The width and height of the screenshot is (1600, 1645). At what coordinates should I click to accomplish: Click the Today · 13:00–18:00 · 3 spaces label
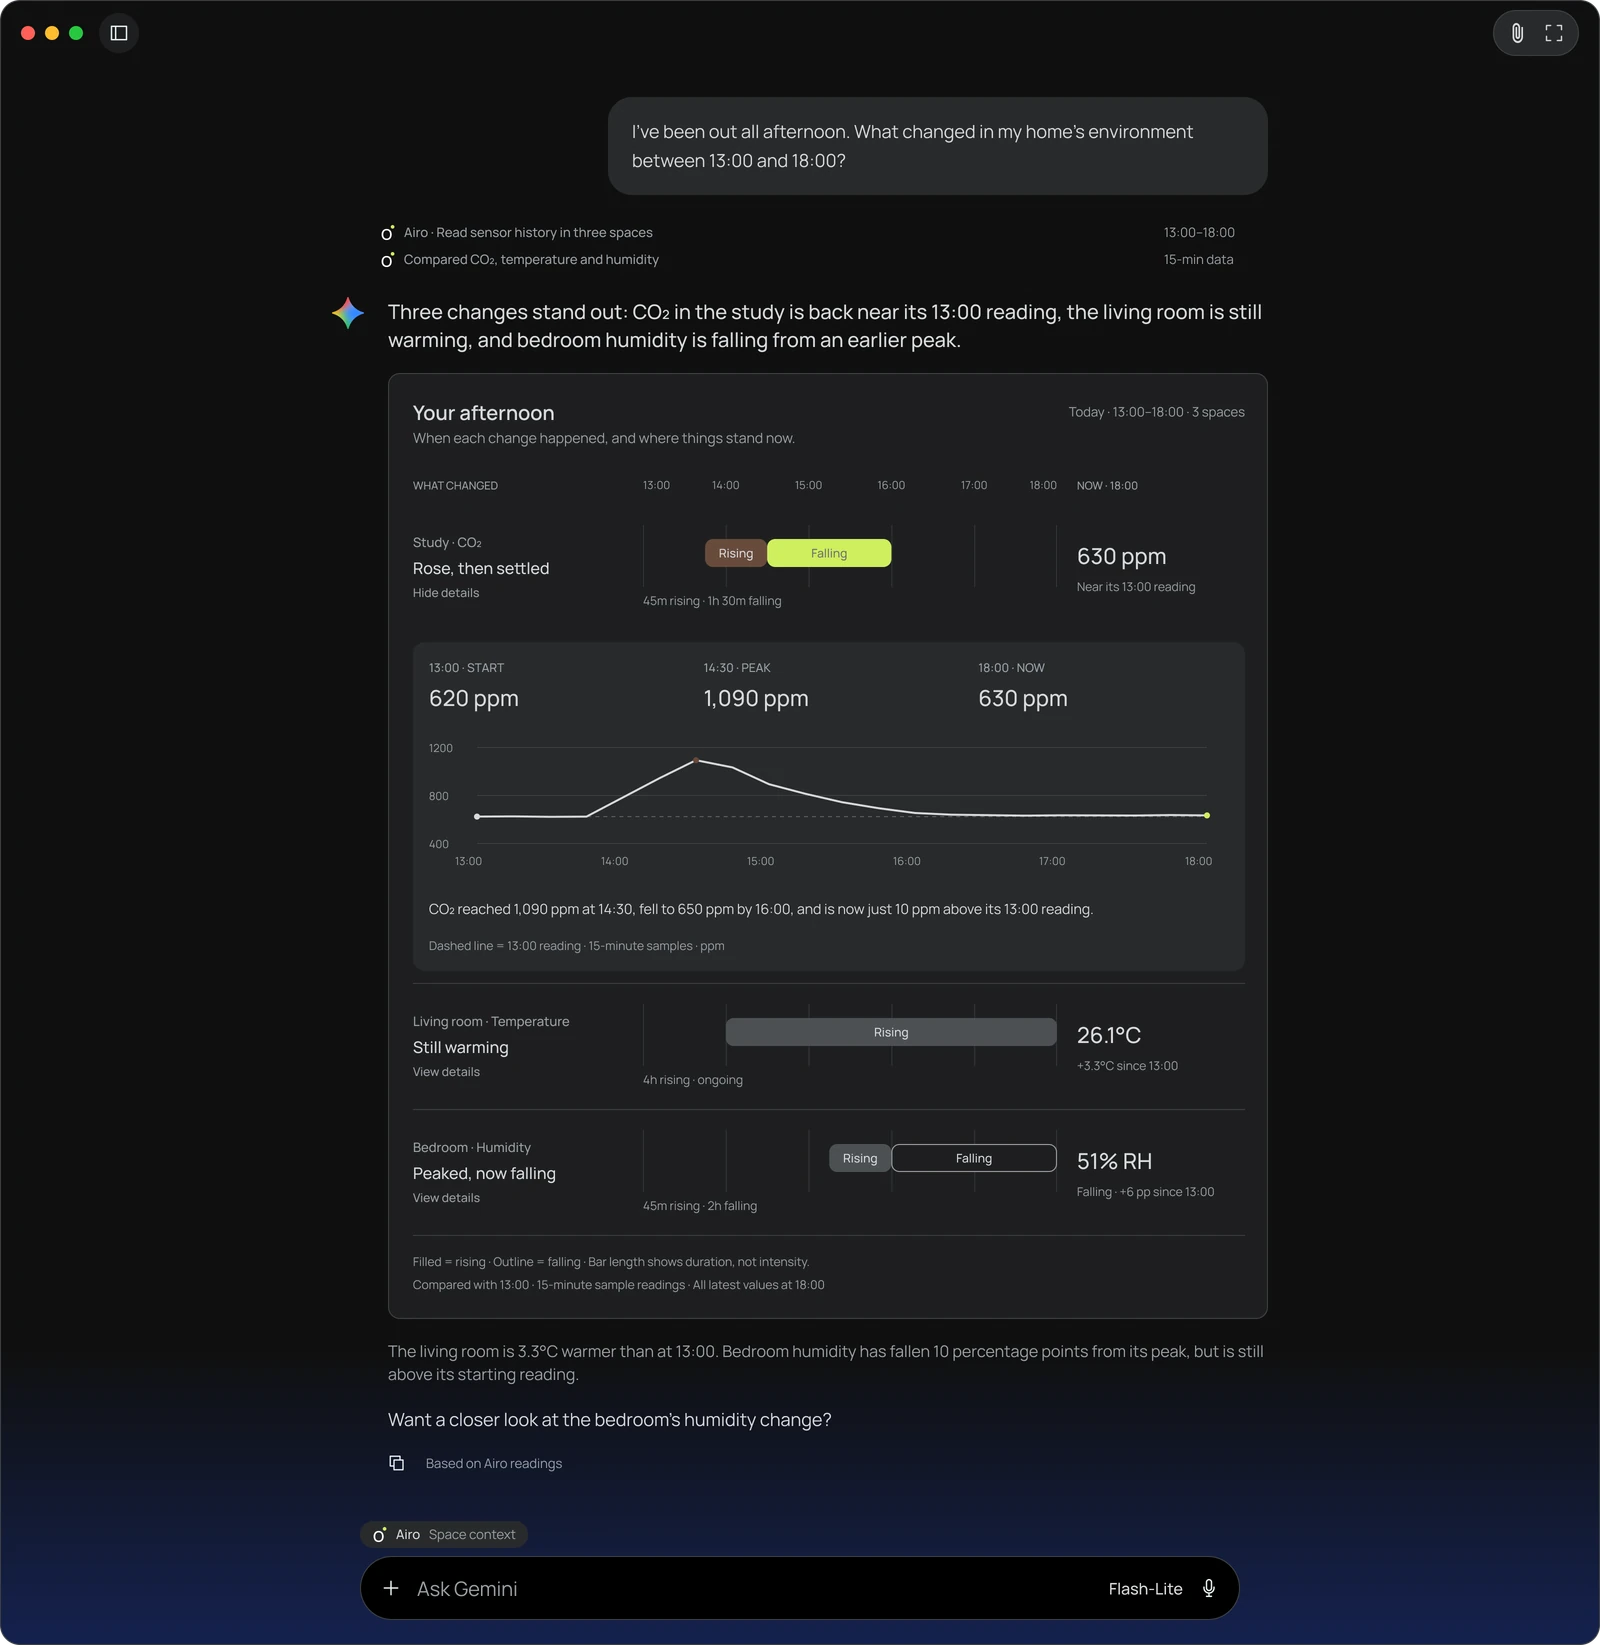coord(1156,412)
